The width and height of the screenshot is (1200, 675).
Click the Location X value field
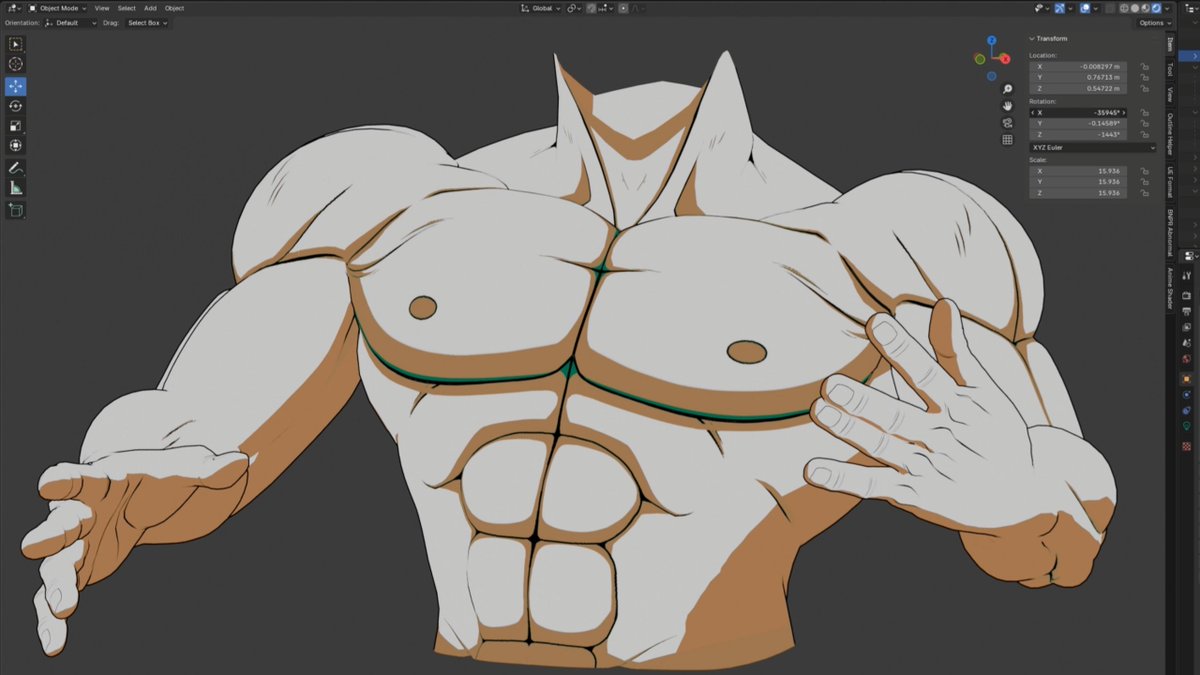(1078, 66)
